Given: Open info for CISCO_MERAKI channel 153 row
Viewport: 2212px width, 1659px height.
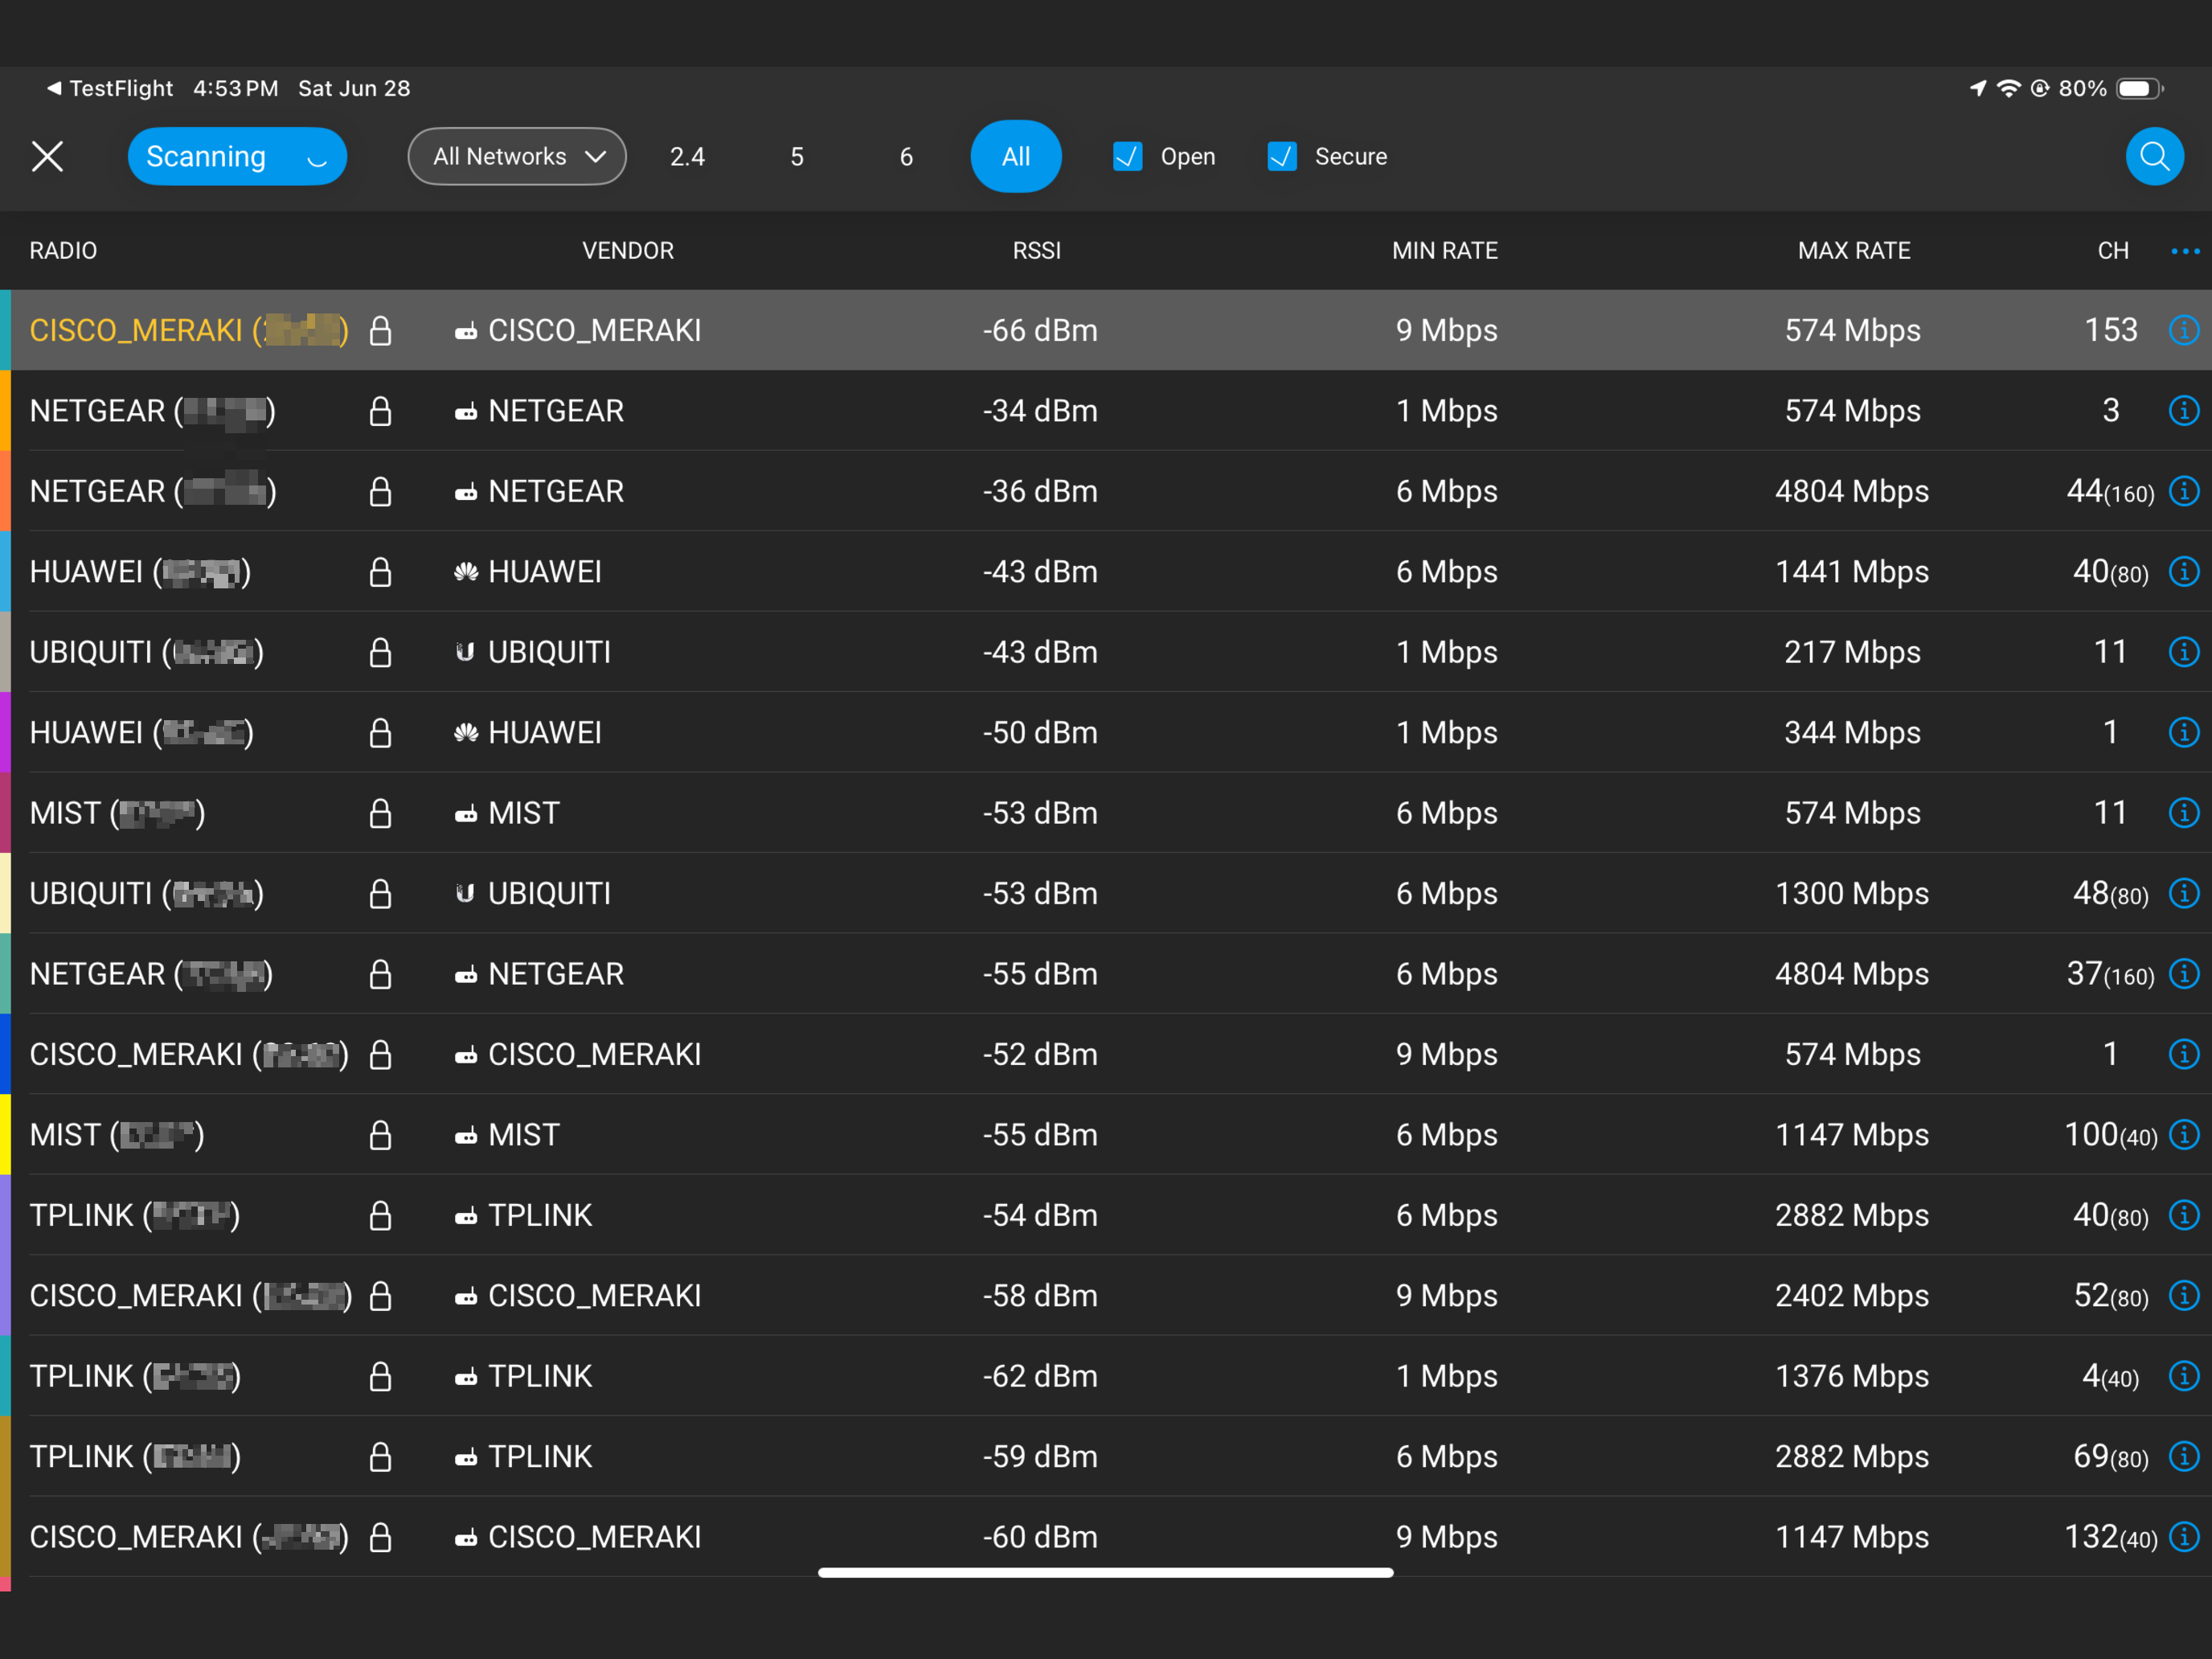Looking at the screenshot, I should click(x=2183, y=330).
